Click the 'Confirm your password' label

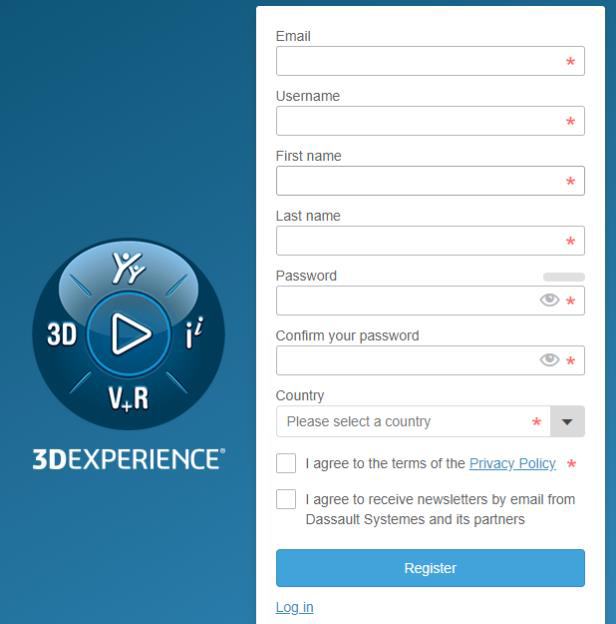(347, 336)
